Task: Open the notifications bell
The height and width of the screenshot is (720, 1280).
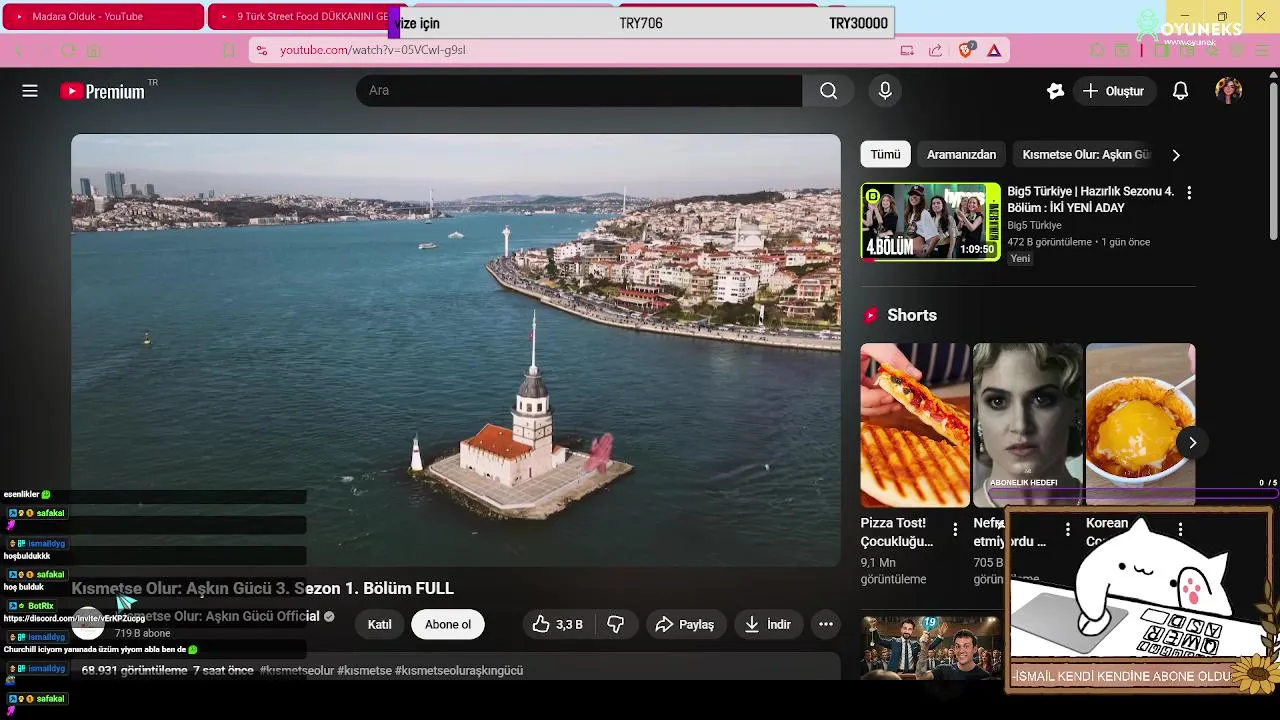Action: tap(1180, 91)
